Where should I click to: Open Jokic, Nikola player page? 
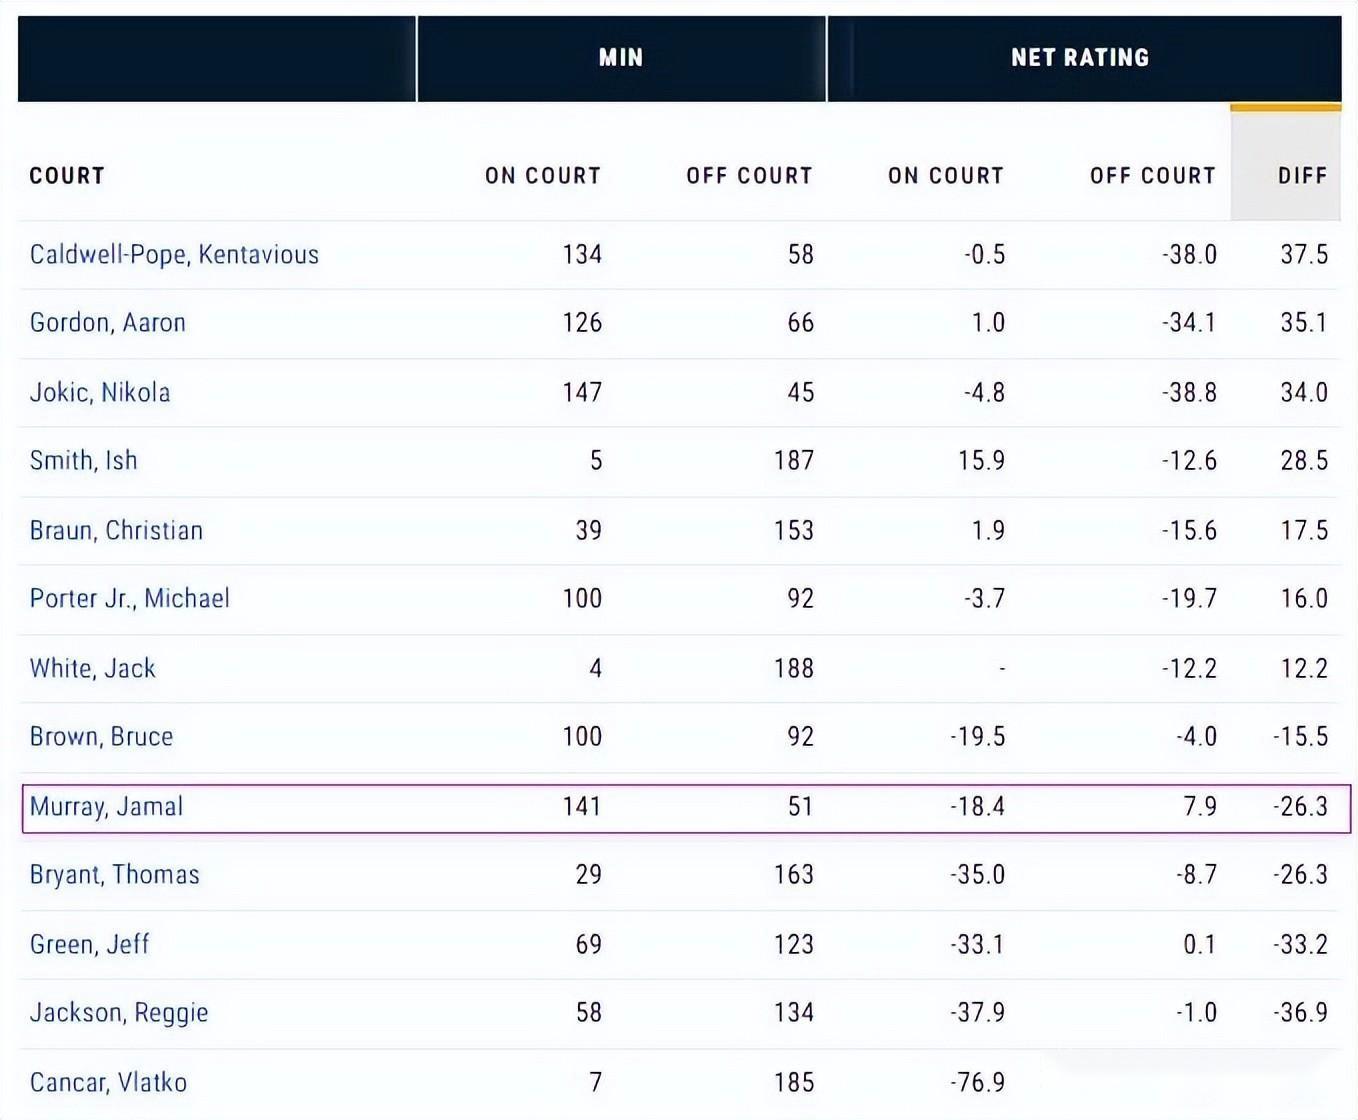point(100,392)
